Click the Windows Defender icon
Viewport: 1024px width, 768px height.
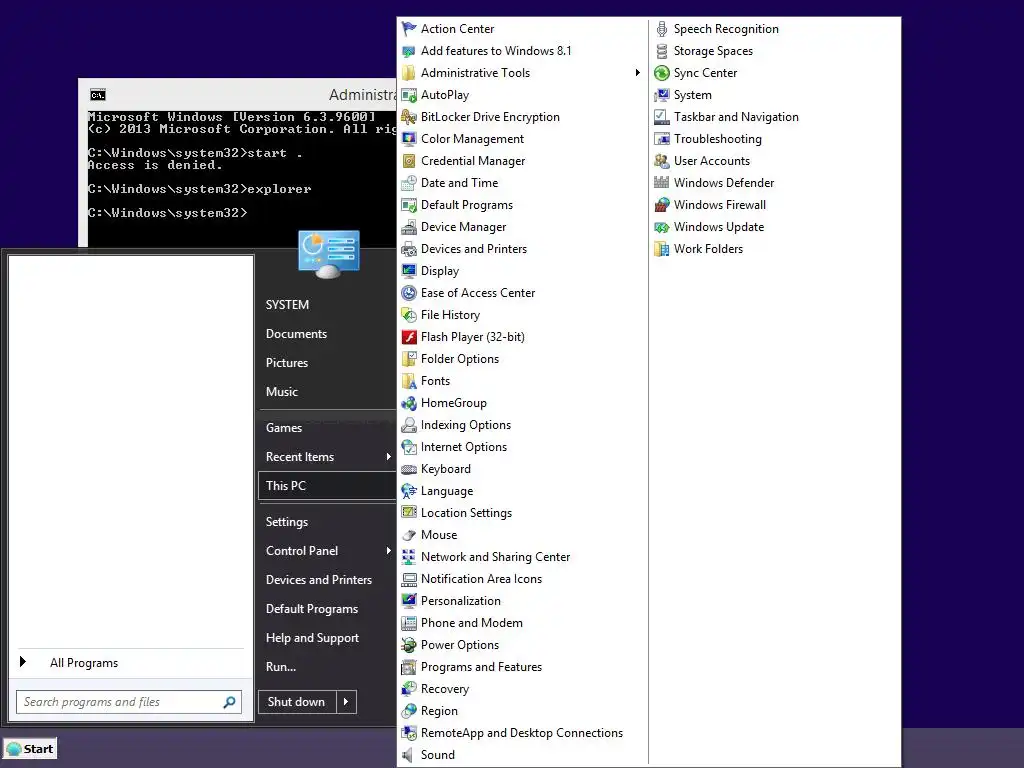coord(662,183)
